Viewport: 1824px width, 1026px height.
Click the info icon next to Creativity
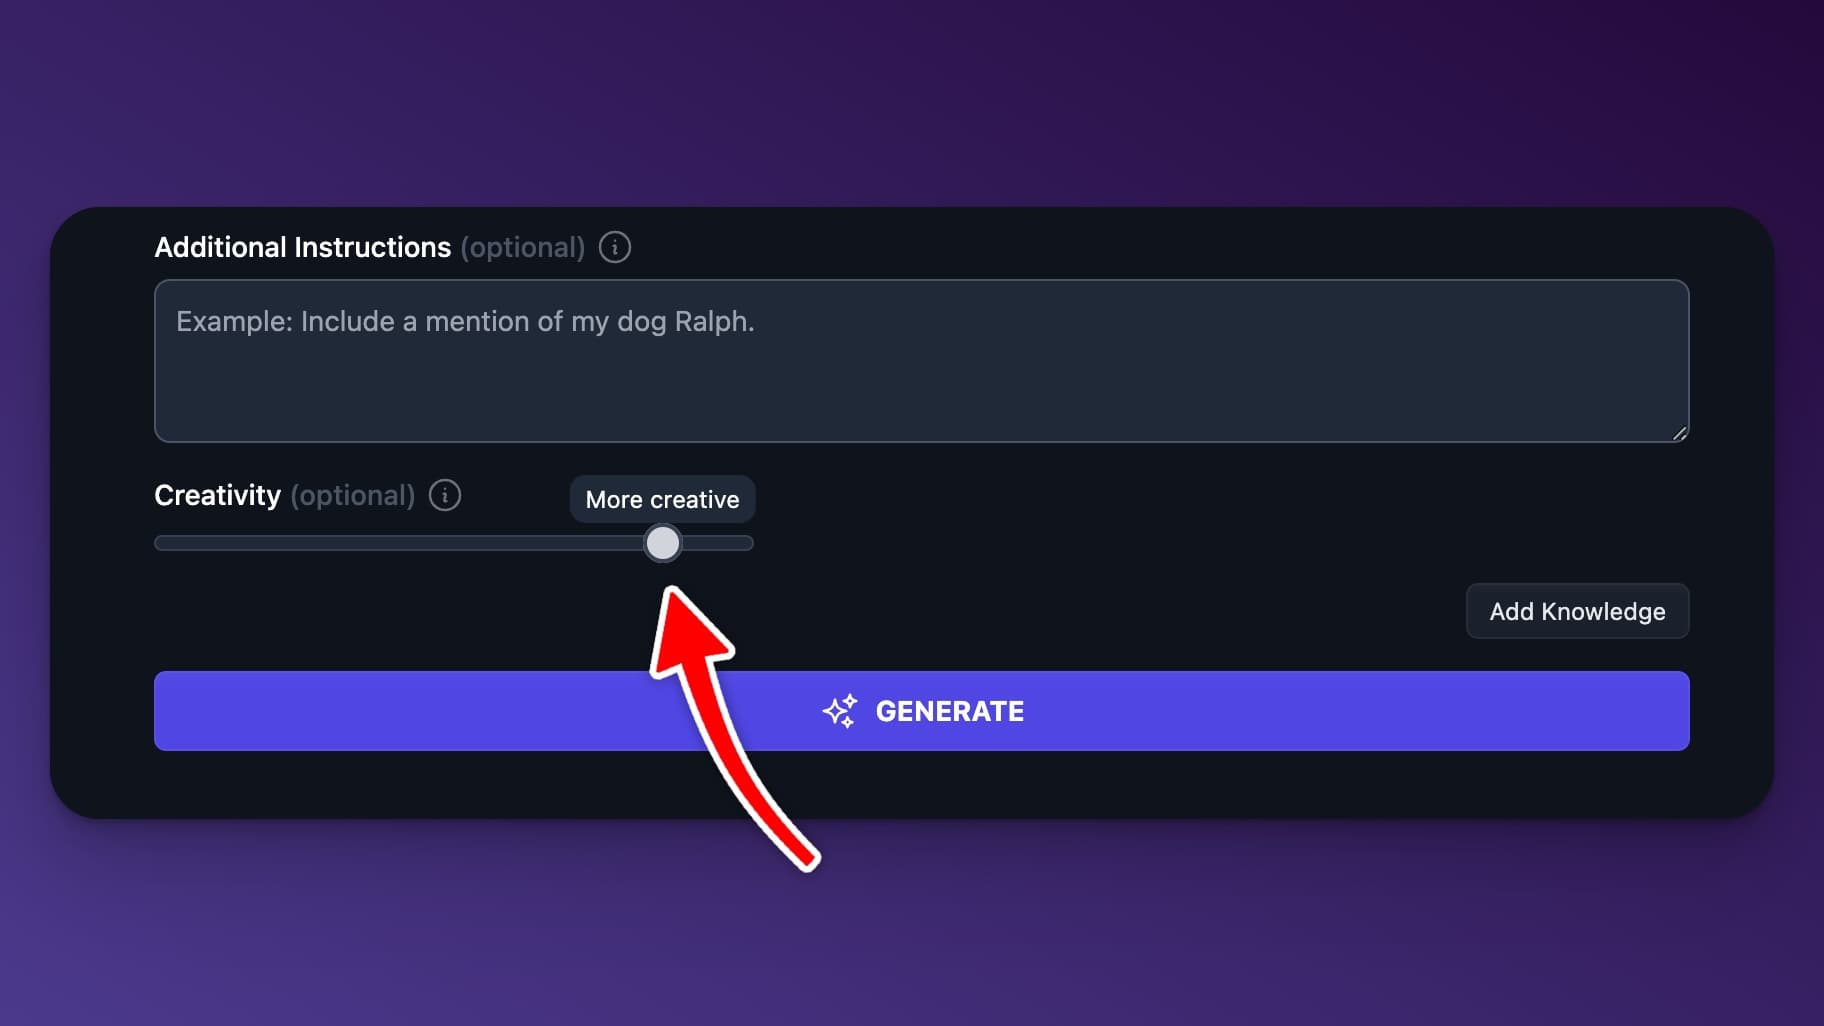445,495
